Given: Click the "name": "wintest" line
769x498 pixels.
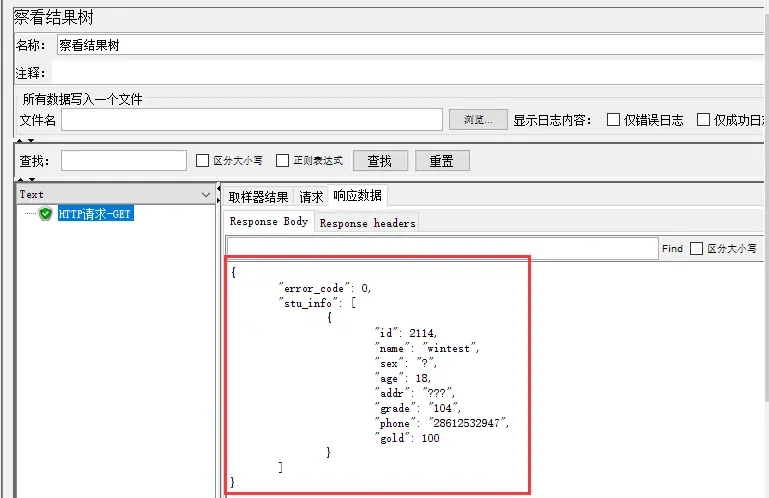Looking at the screenshot, I should (427, 348).
